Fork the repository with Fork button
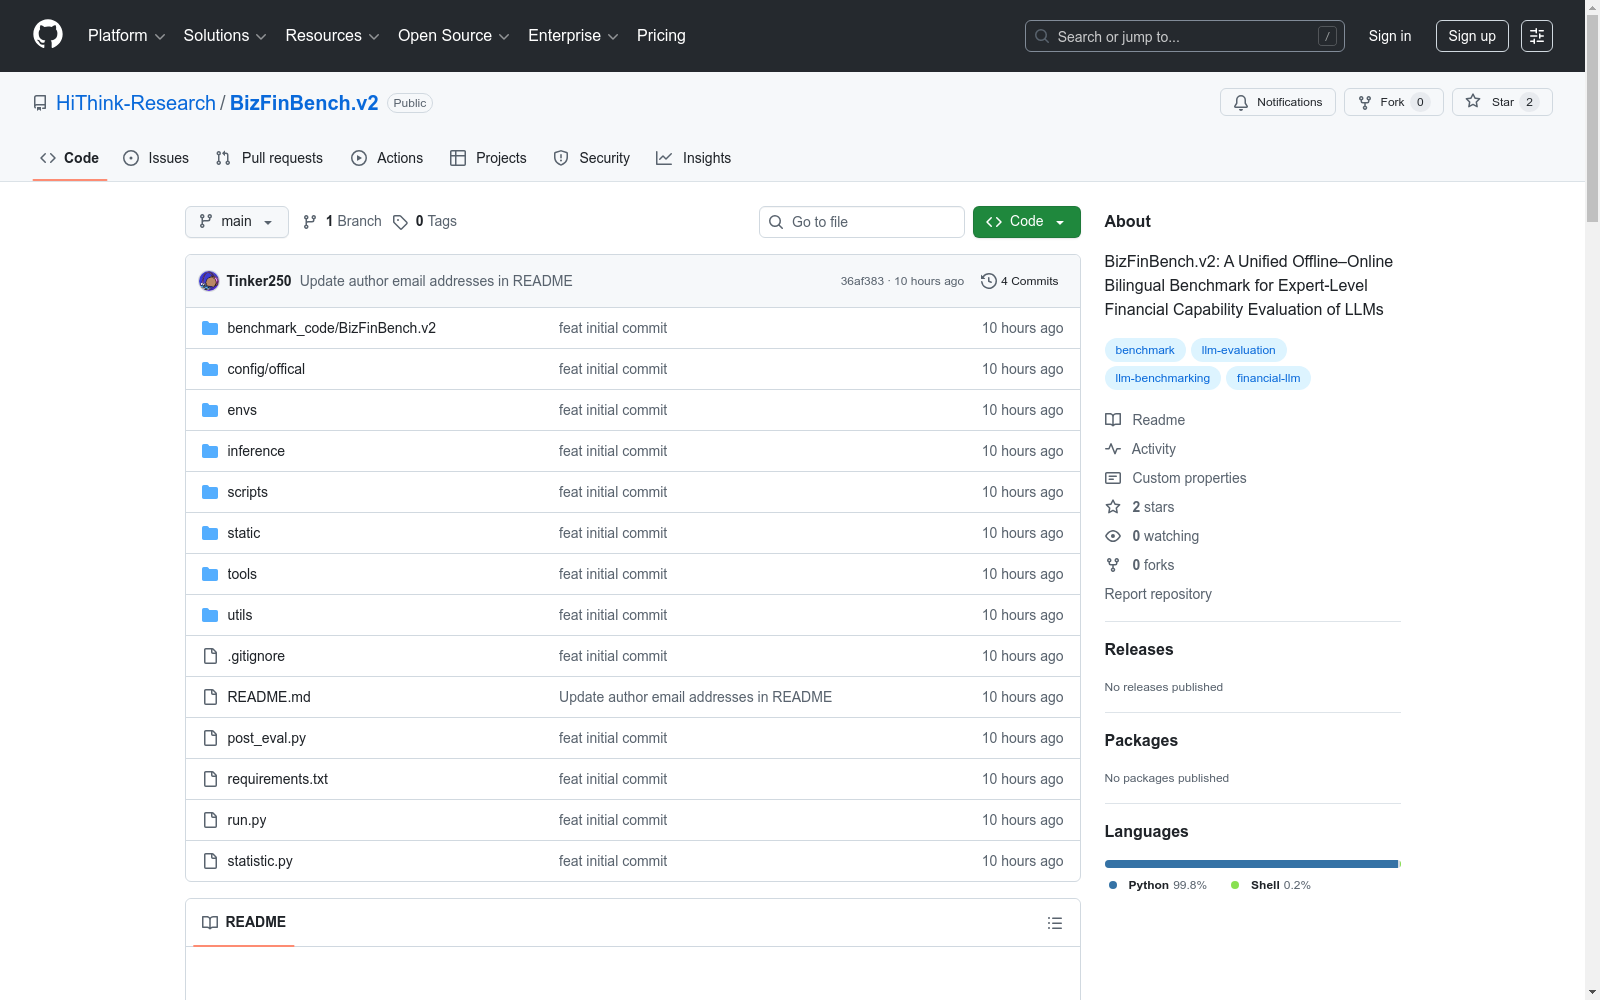 point(1394,102)
